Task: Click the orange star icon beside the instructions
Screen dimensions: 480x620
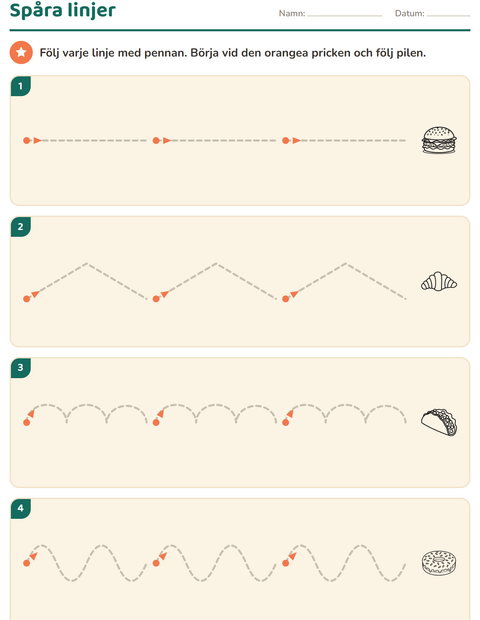Action: pos(21,53)
